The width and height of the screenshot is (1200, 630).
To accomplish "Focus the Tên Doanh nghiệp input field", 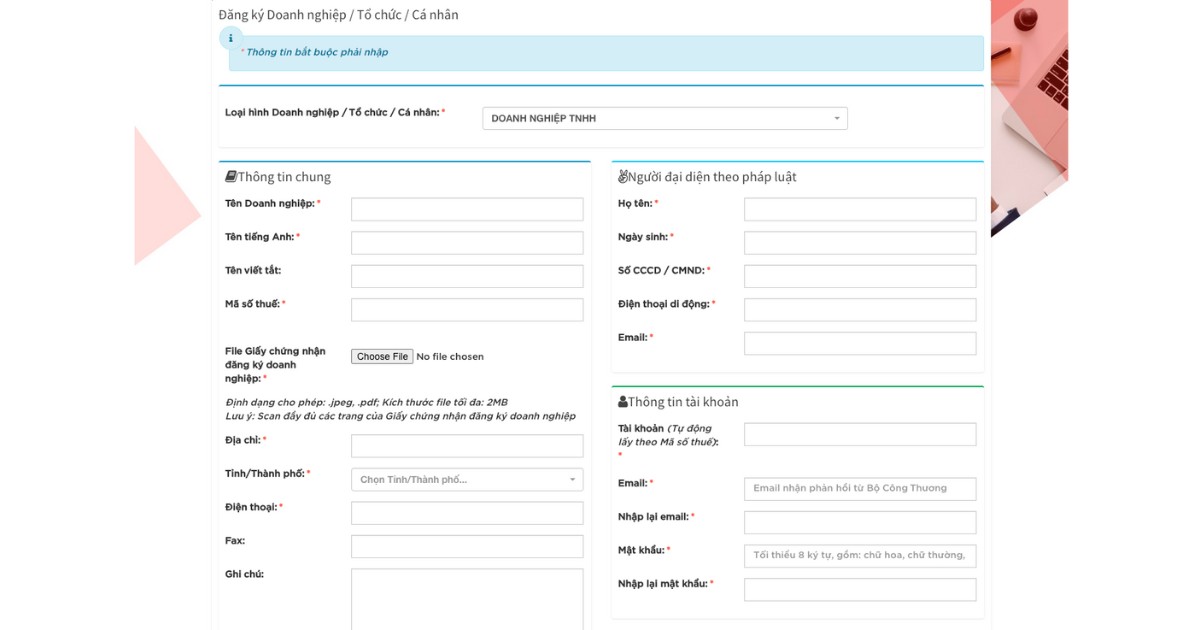I will pos(466,210).
